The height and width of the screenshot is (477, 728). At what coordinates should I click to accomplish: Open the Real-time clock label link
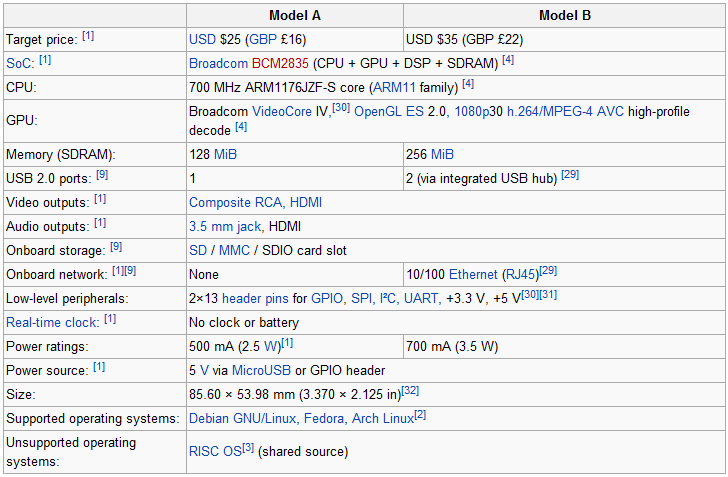click(x=53, y=322)
